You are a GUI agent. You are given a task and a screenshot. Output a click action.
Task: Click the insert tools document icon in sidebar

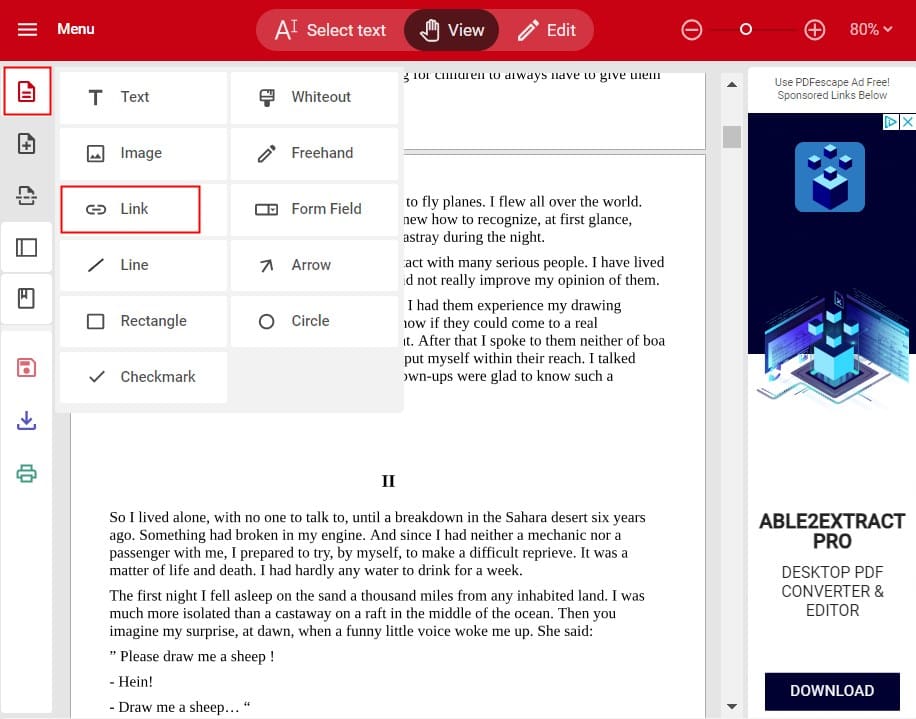pyautogui.click(x=27, y=93)
